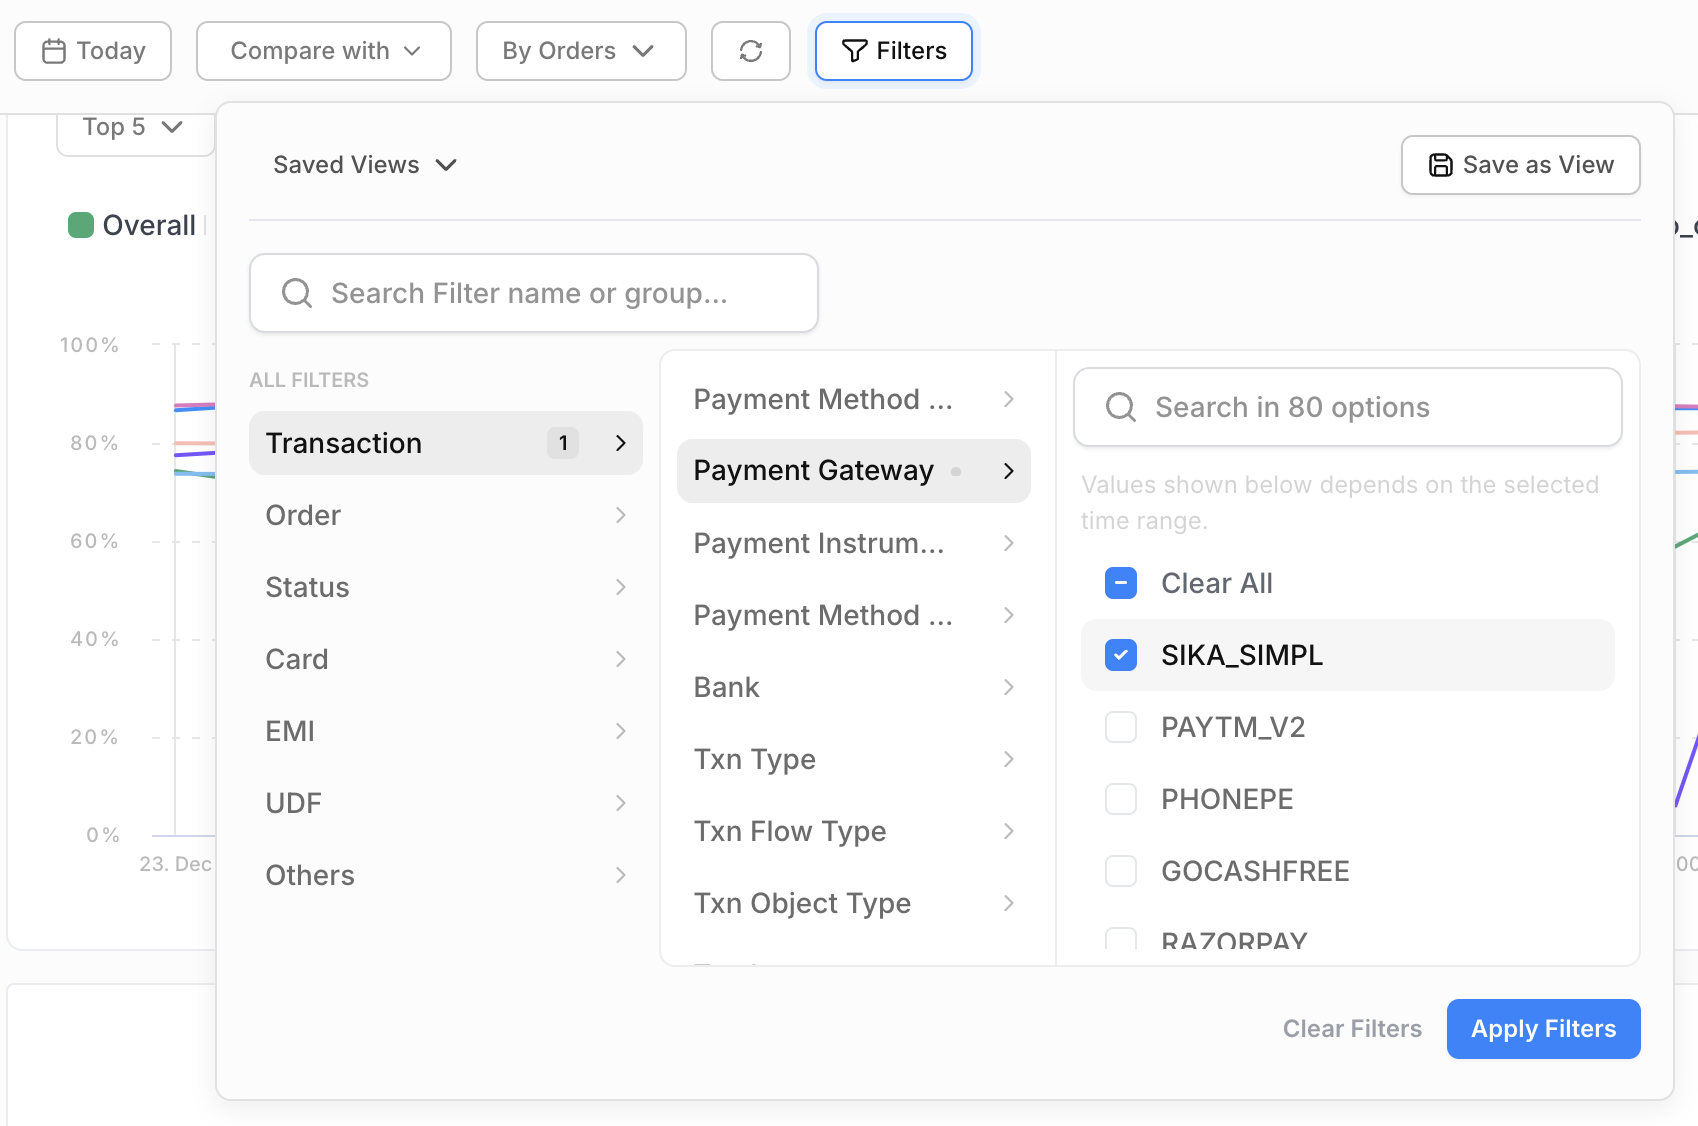Click the green Overall legend swatch
The image size is (1698, 1126).
81,225
